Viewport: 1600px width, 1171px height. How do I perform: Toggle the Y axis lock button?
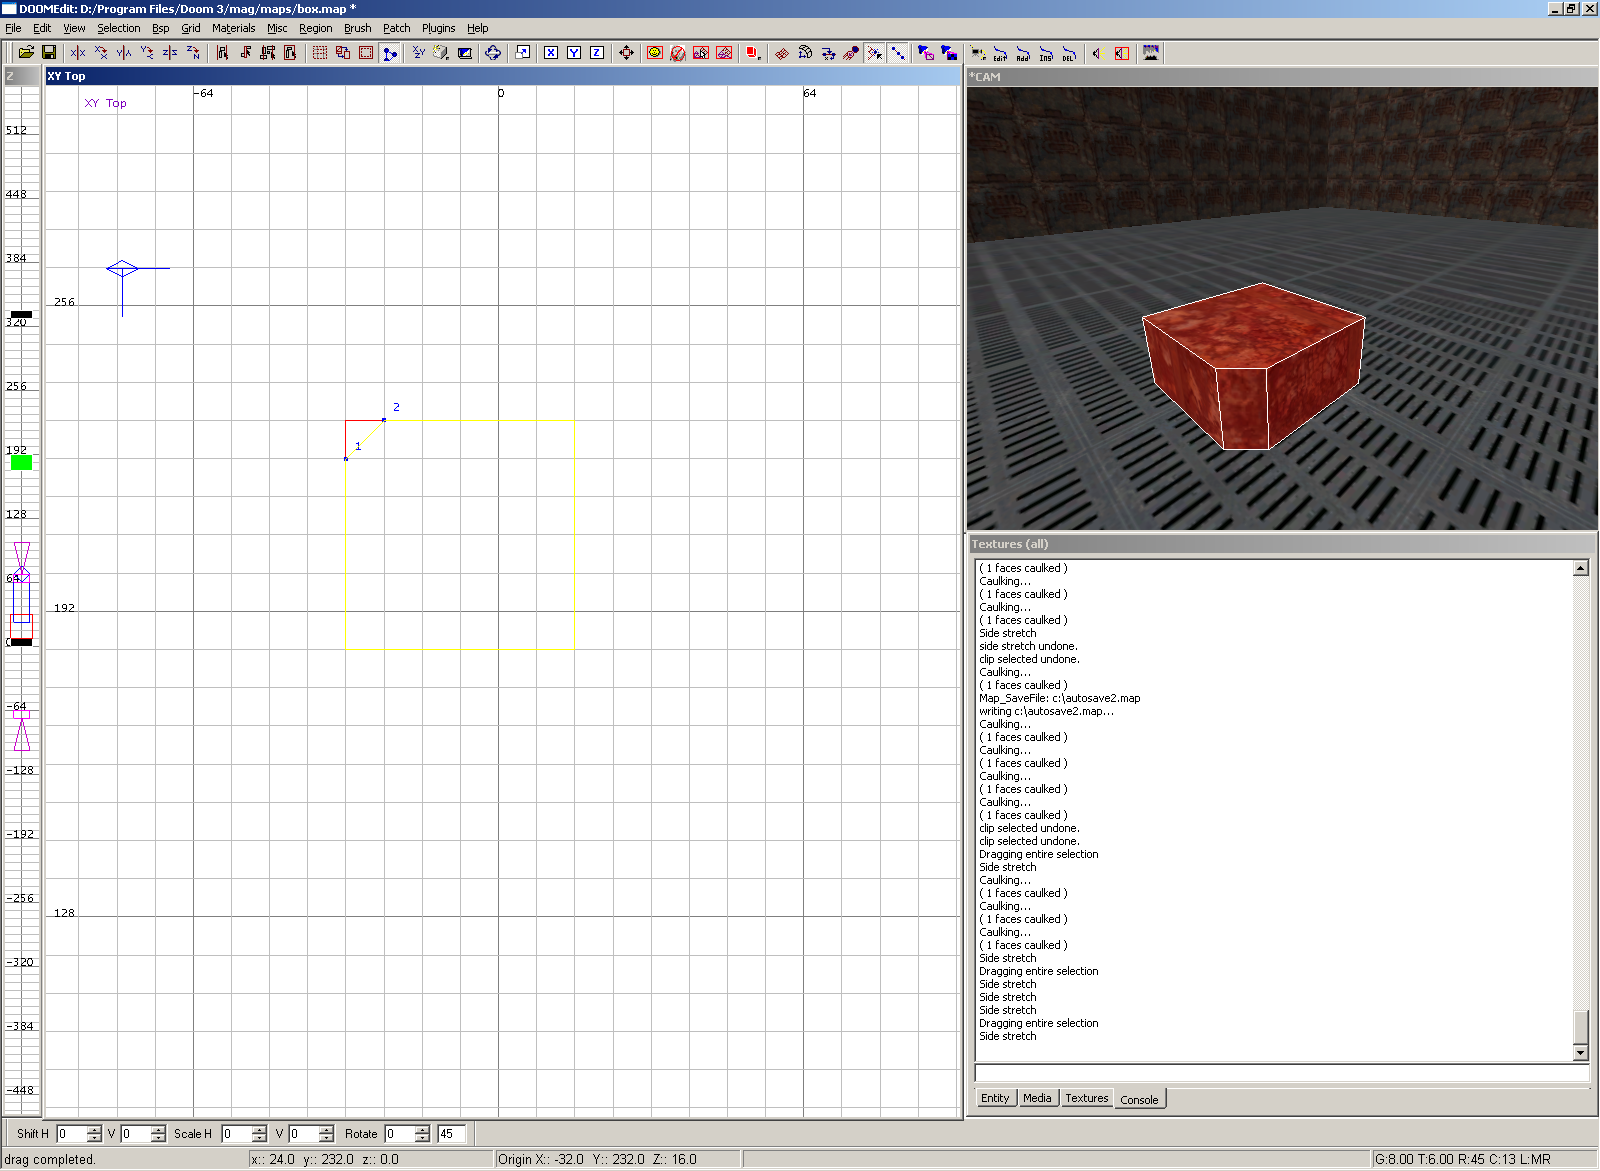[x=574, y=53]
